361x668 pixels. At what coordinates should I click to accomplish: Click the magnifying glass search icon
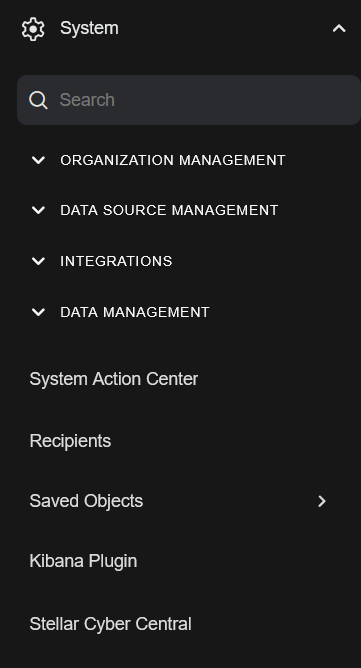coord(38,101)
